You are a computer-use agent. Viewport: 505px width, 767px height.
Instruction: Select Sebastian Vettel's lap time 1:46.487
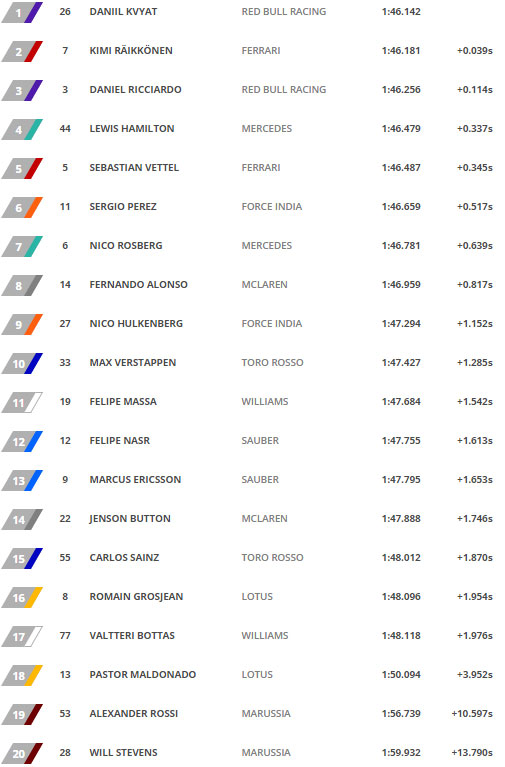click(401, 167)
